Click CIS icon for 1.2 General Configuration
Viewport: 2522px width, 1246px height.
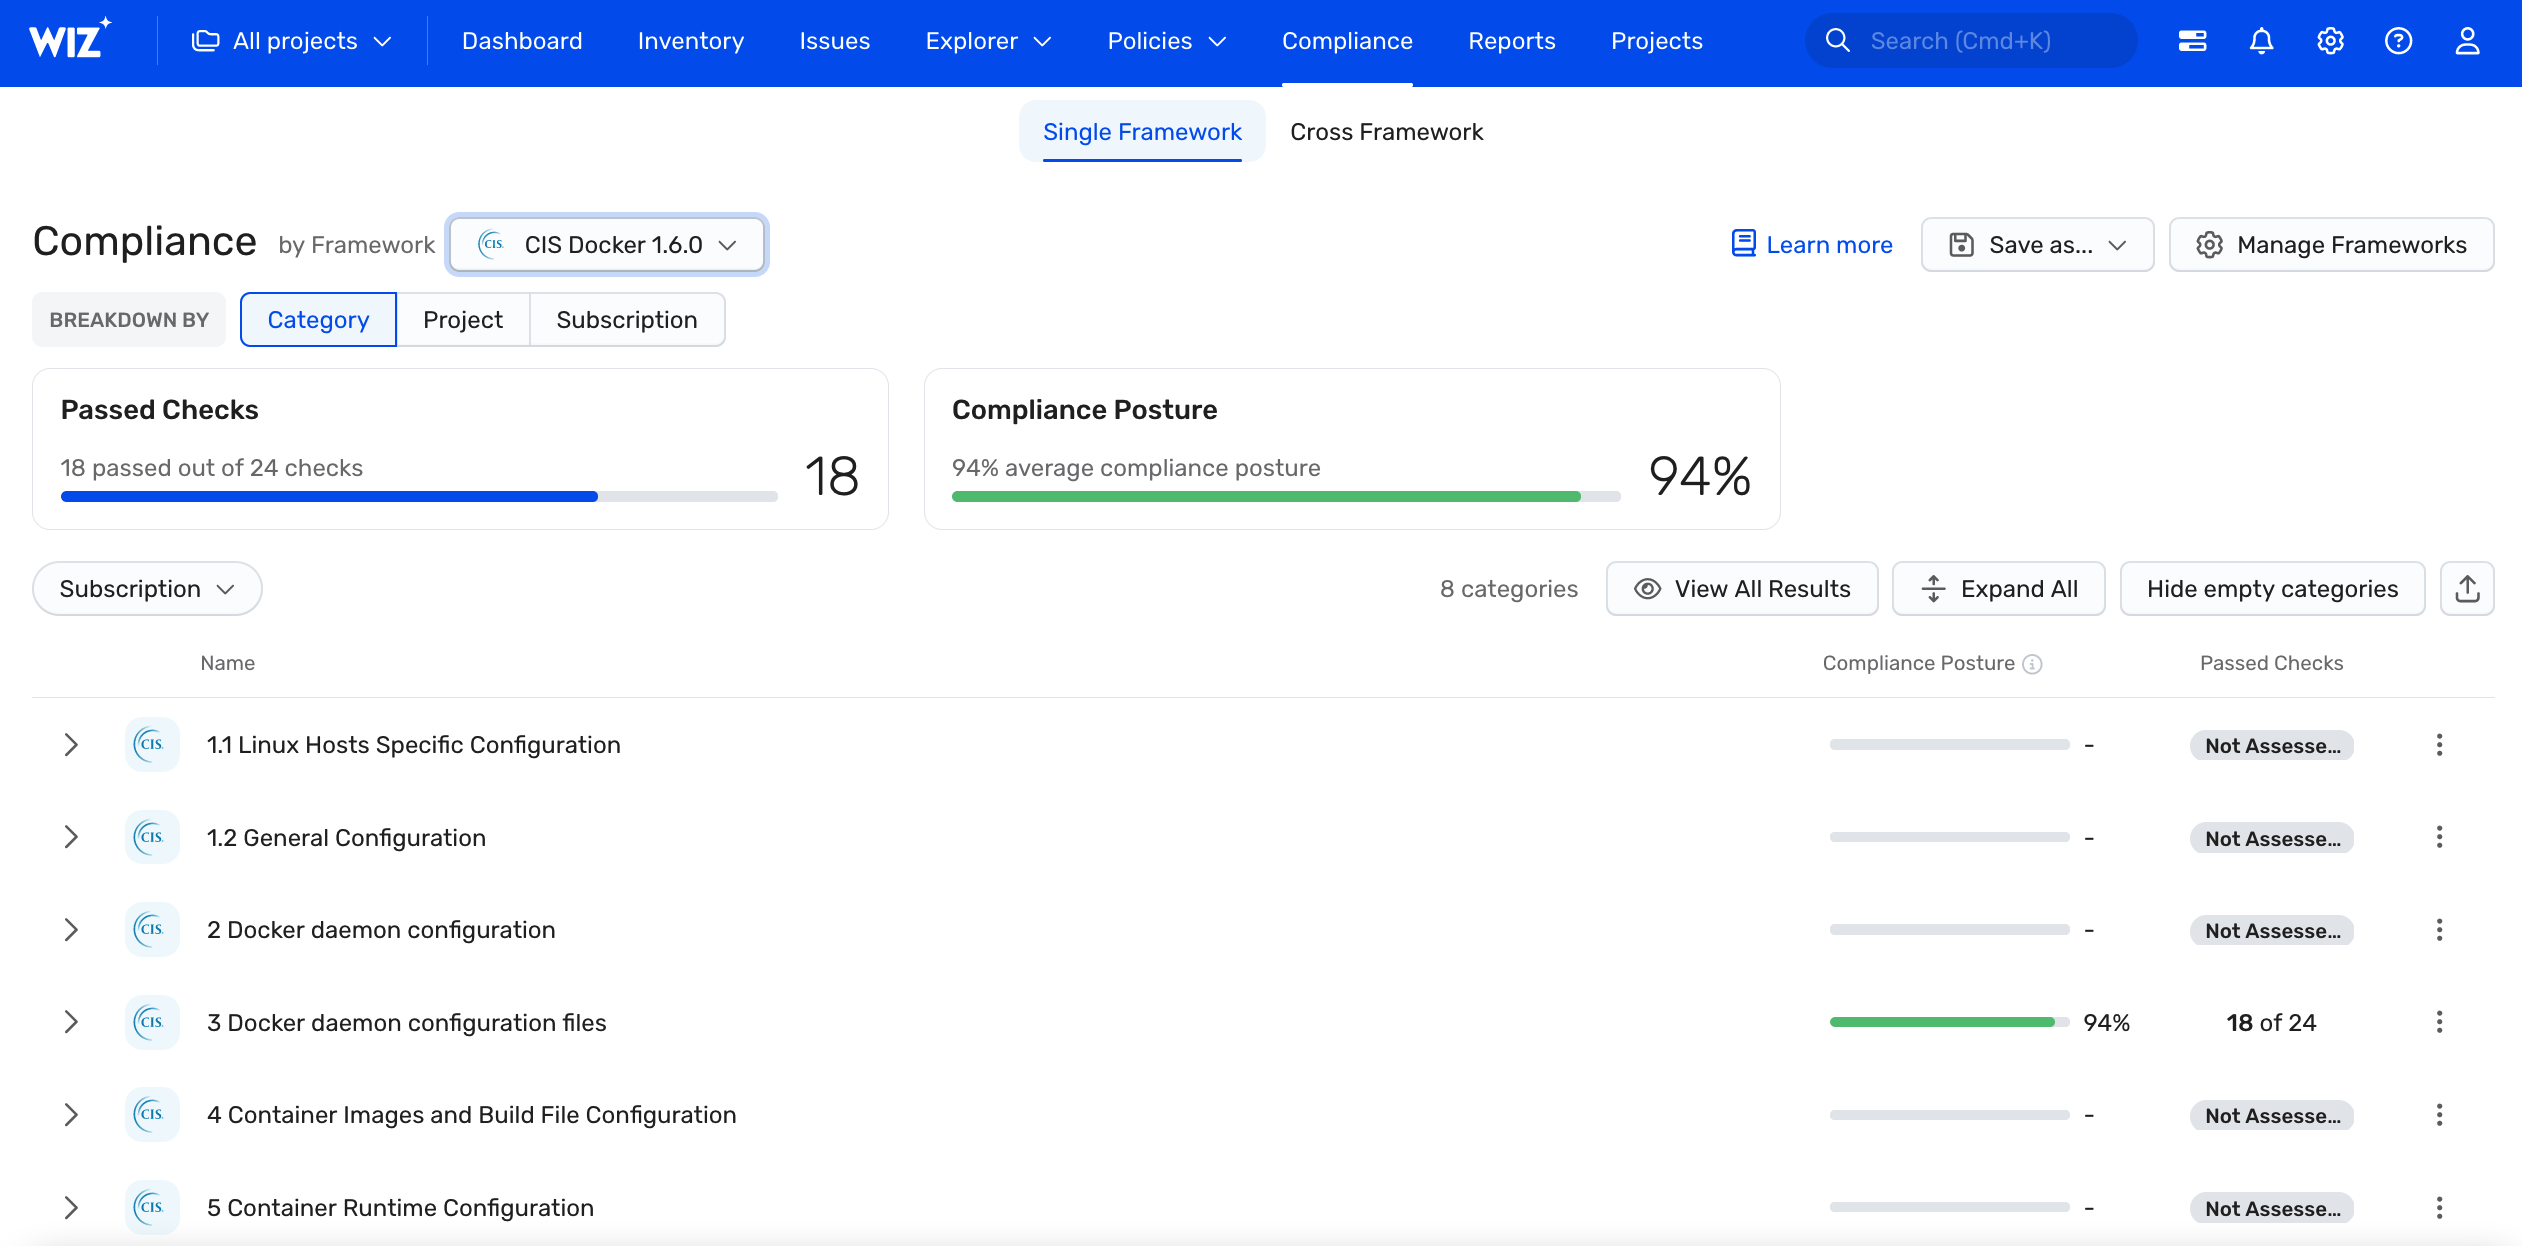click(152, 837)
